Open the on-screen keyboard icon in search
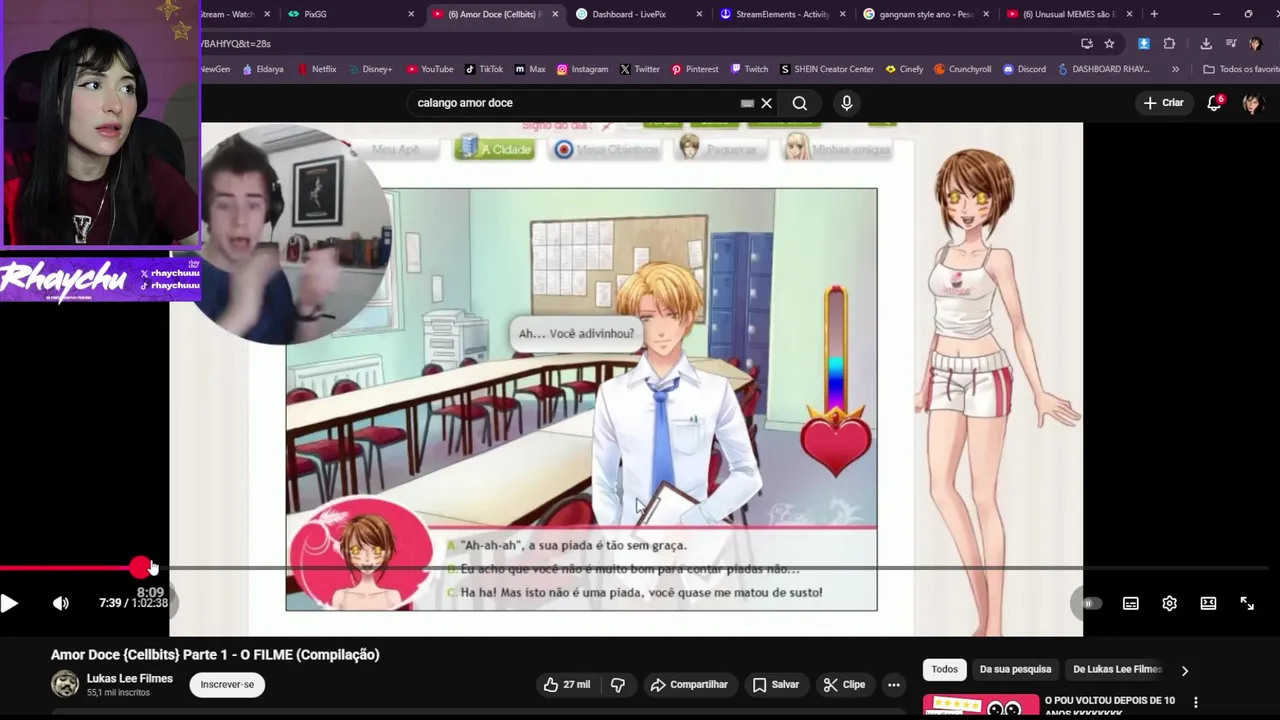This screenshot has height=720, width=1280. (747, 103)
